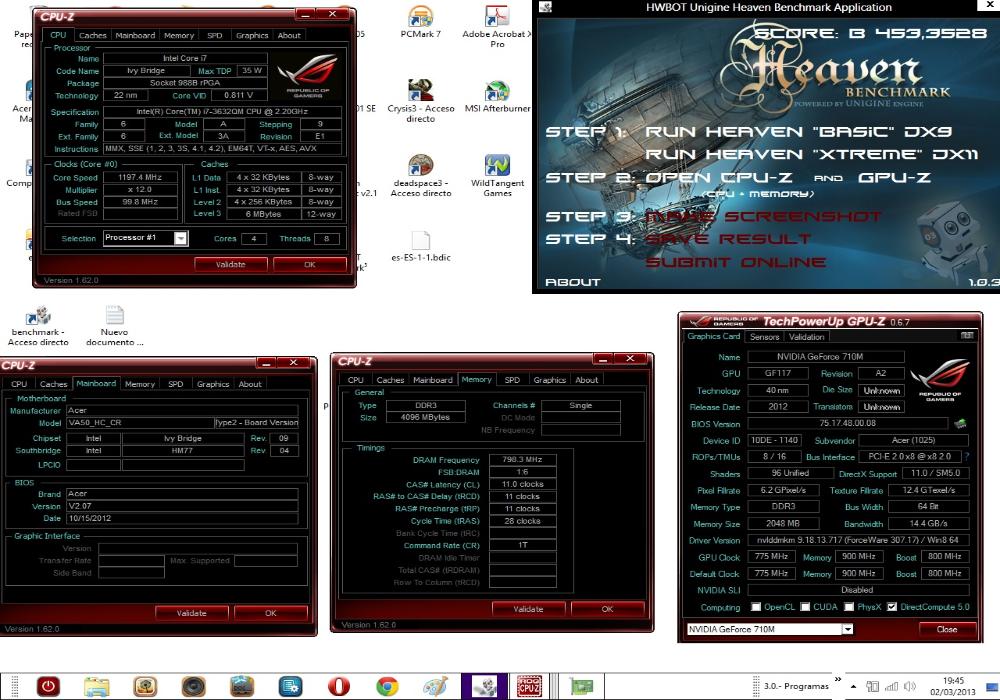Open the Crysis3 shortcut on the desktop
Viewport: 1000px width, 700px height.
click(x=420, y=101)
